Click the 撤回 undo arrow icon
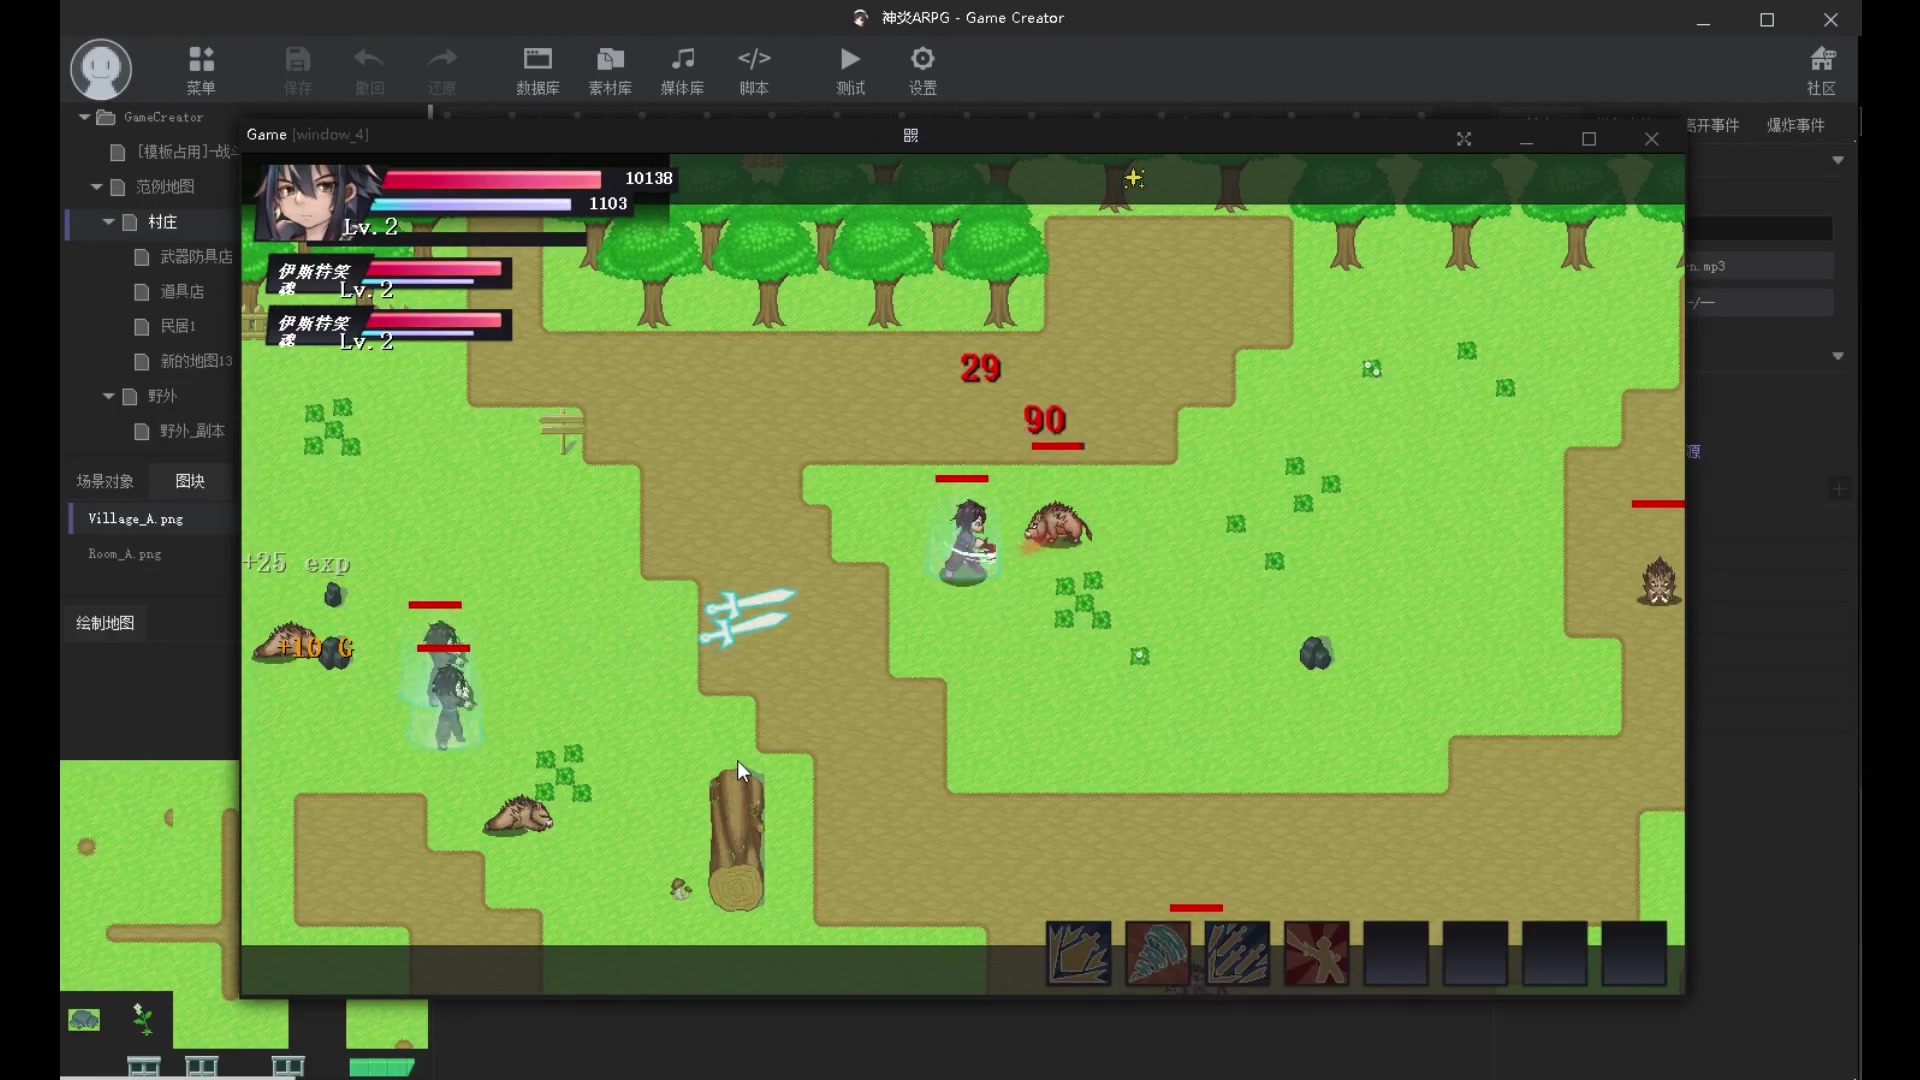Viewport: 1920px width, 1080px height. [x=369, y=69]
